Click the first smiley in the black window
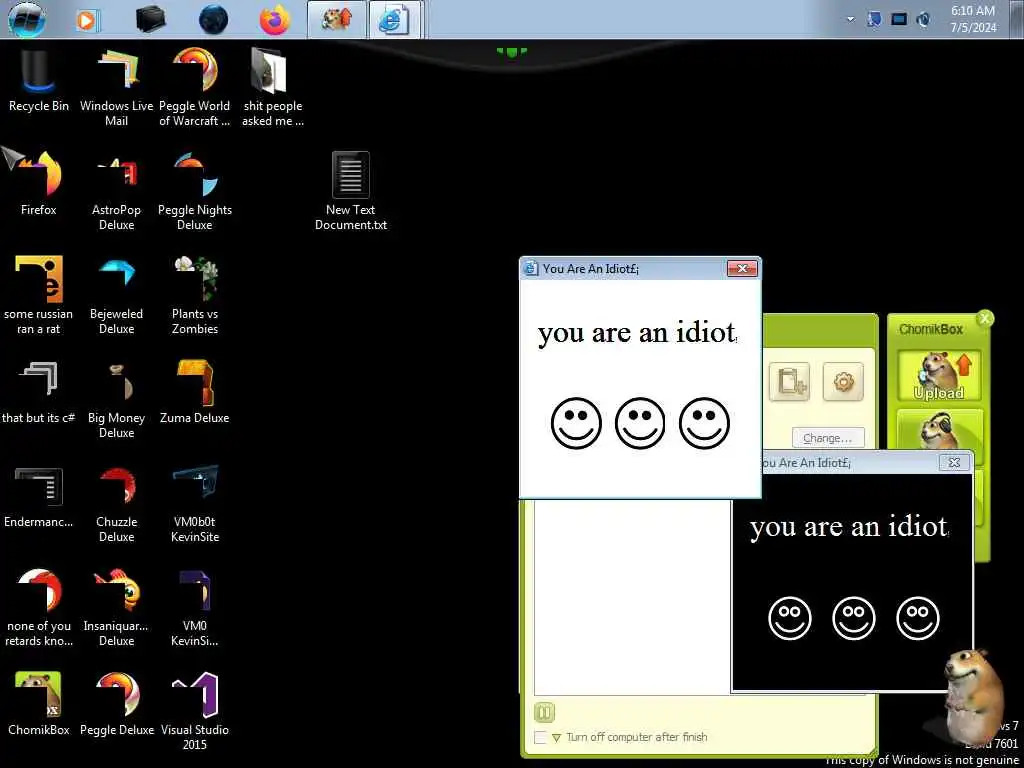The height and width of the screenshot is (768, 1024). coord(790,618)
